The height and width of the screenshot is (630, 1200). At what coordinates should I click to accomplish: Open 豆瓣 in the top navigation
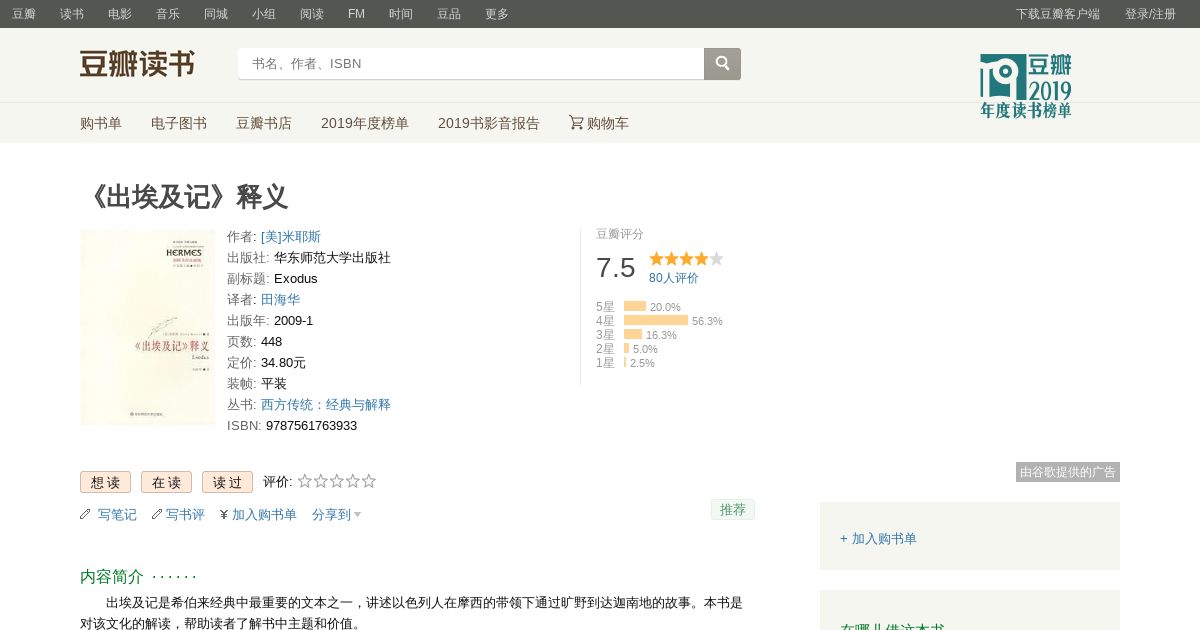coord(24,14)
